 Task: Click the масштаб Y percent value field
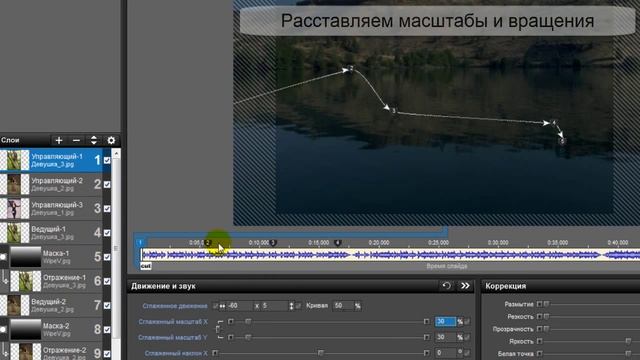(x=445, y=338)
